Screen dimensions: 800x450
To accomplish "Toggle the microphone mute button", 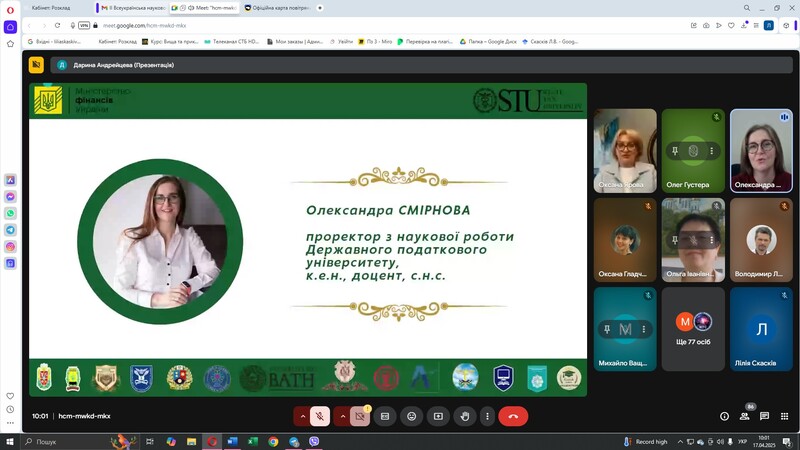I will (320, 416).
